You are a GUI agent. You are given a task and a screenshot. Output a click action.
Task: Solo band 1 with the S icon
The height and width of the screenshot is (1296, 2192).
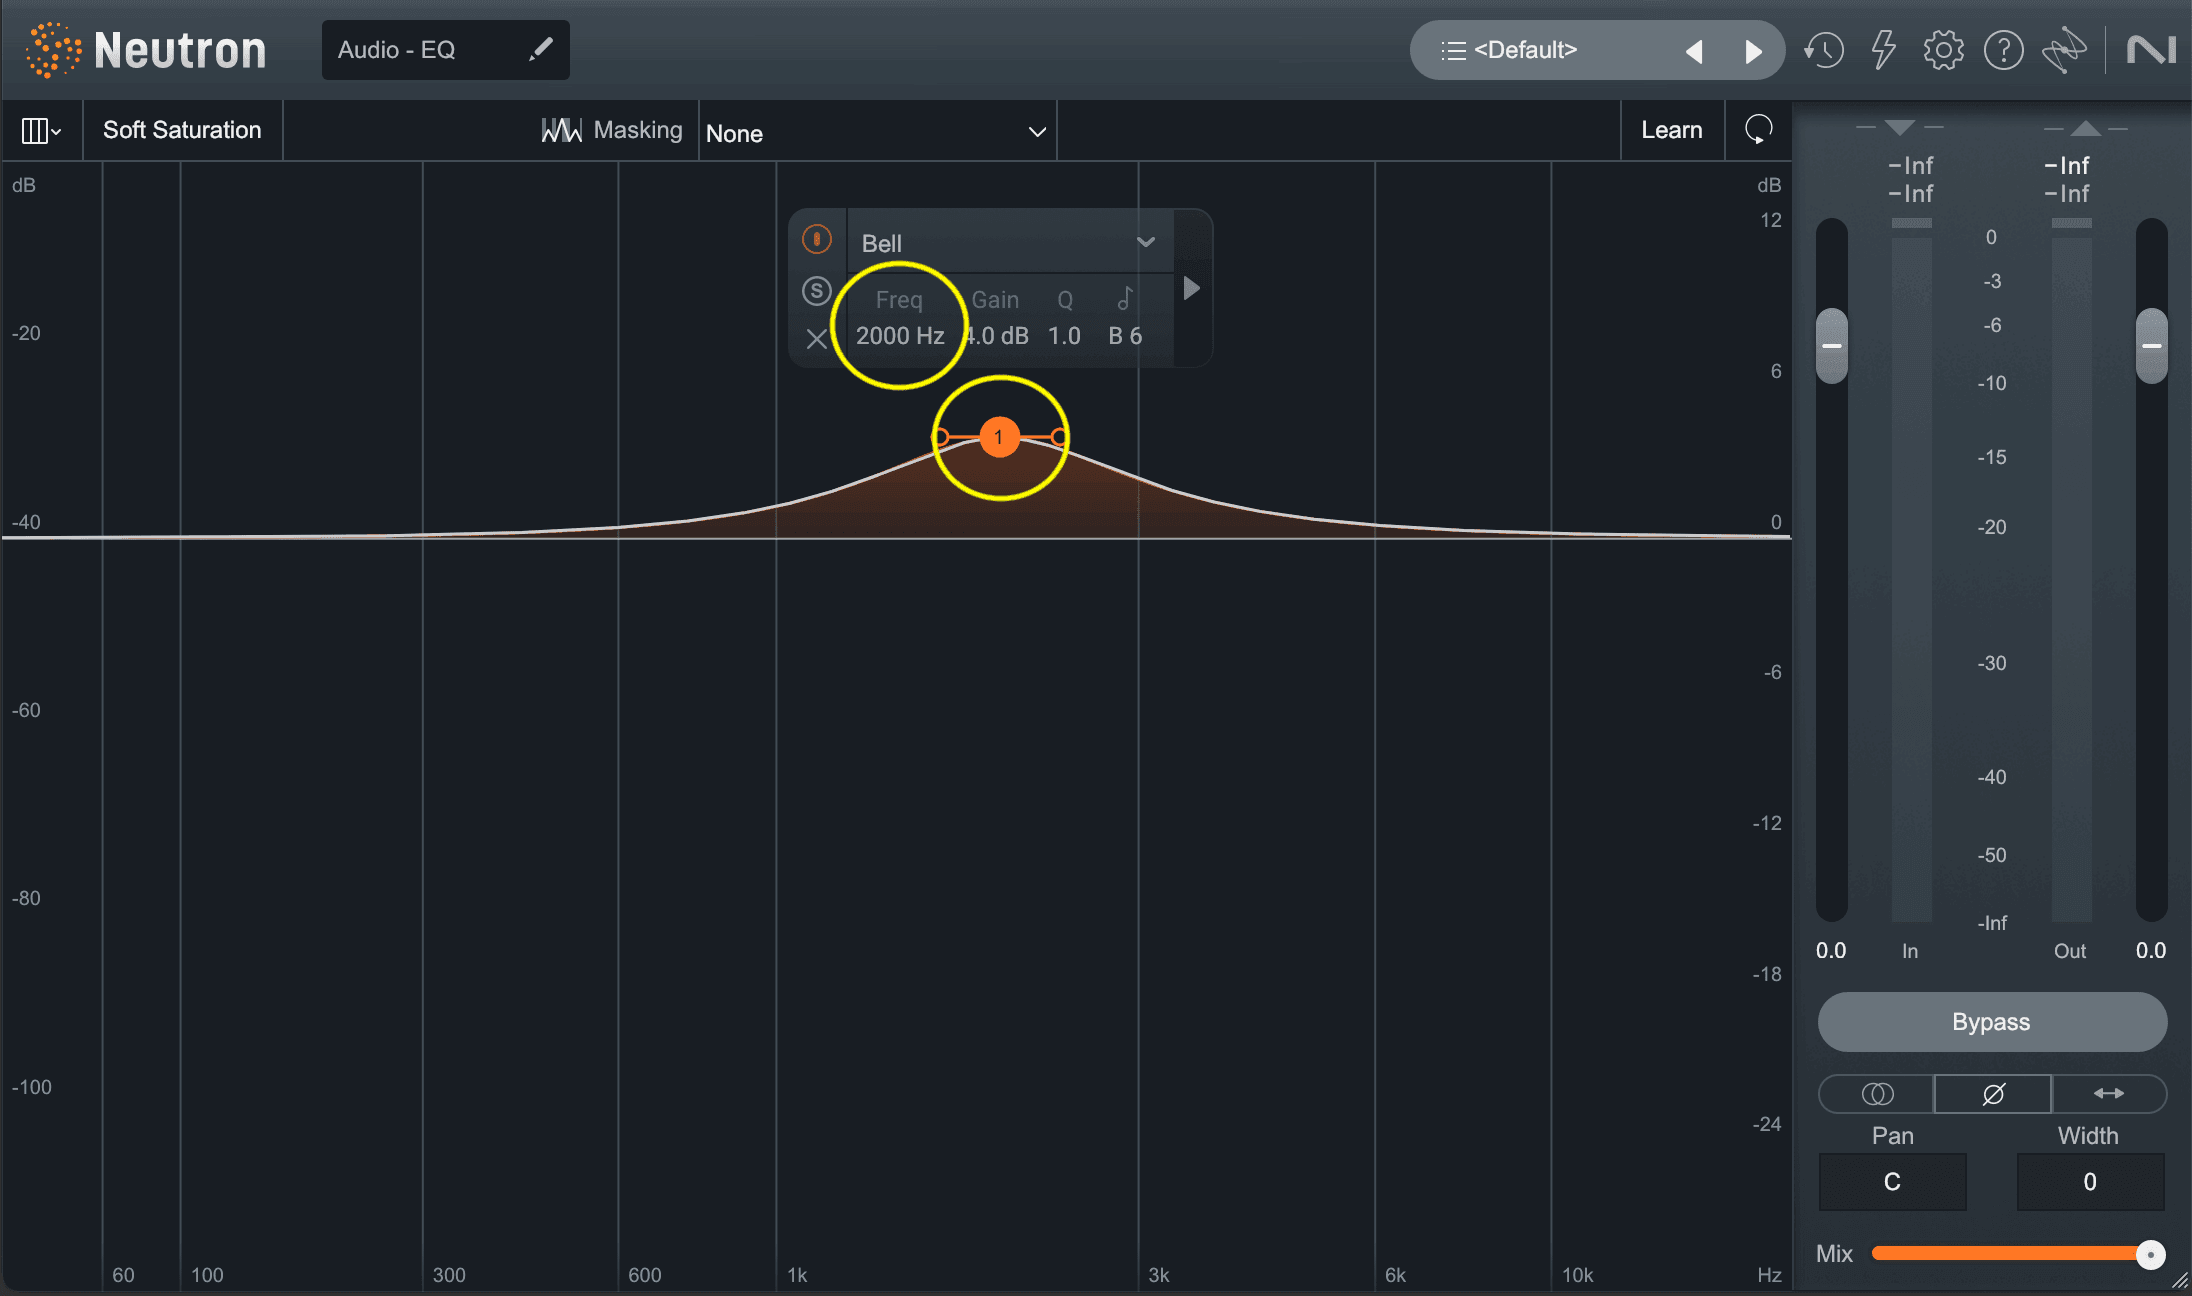(817, 291)
